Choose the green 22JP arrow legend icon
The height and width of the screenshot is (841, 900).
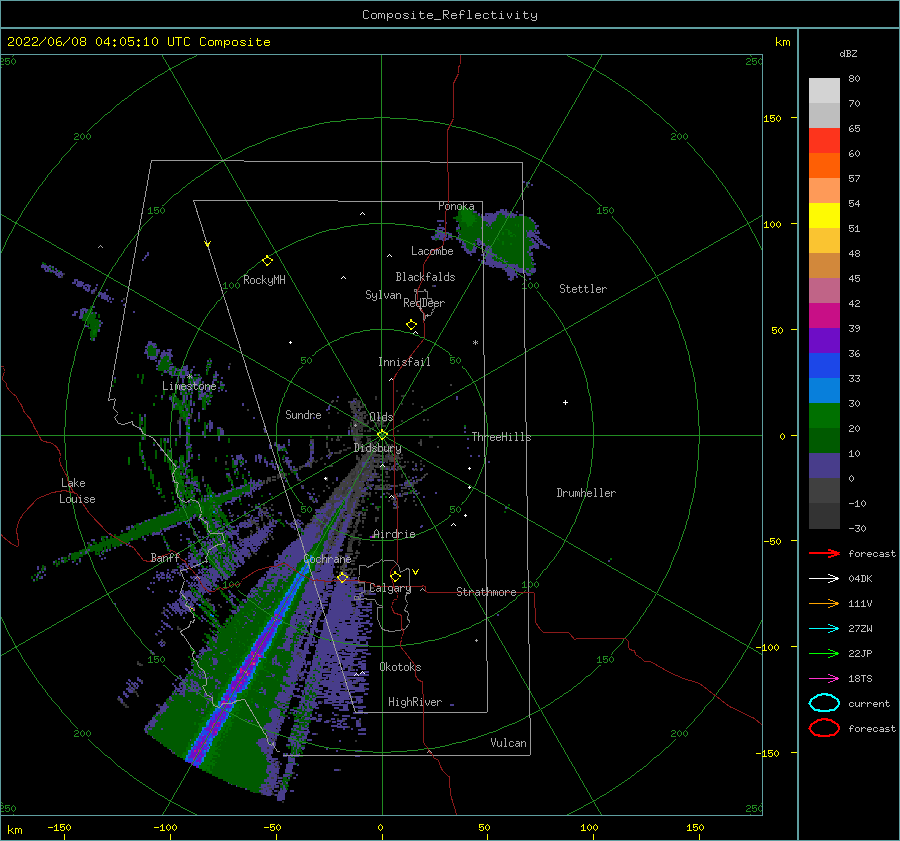pos(824,653)
